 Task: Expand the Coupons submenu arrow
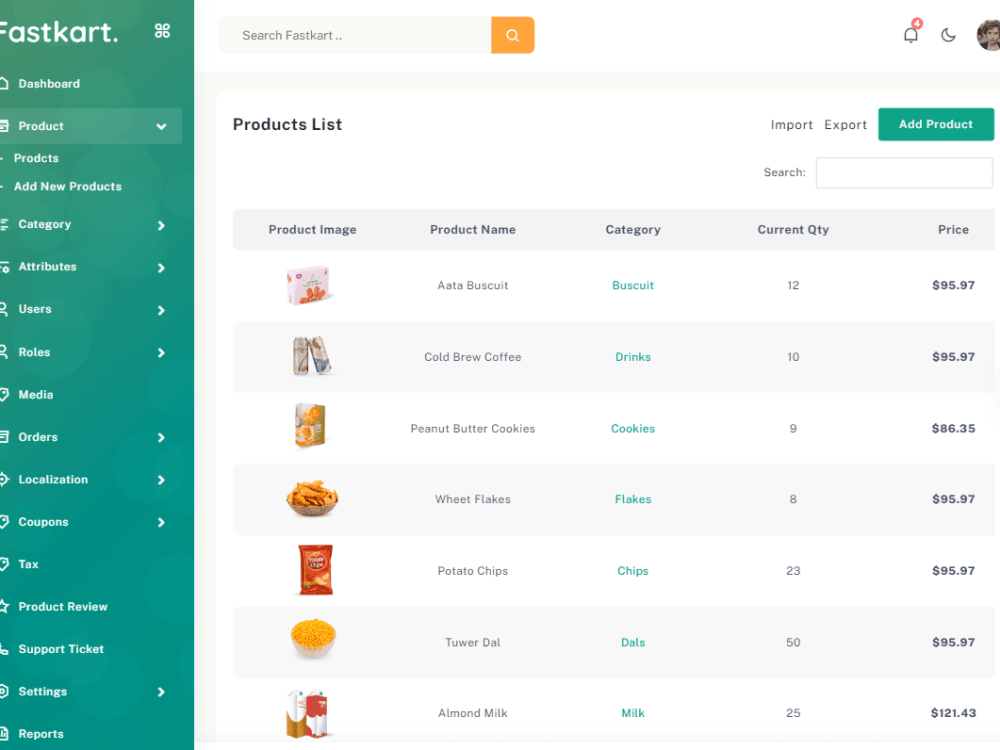161,522
